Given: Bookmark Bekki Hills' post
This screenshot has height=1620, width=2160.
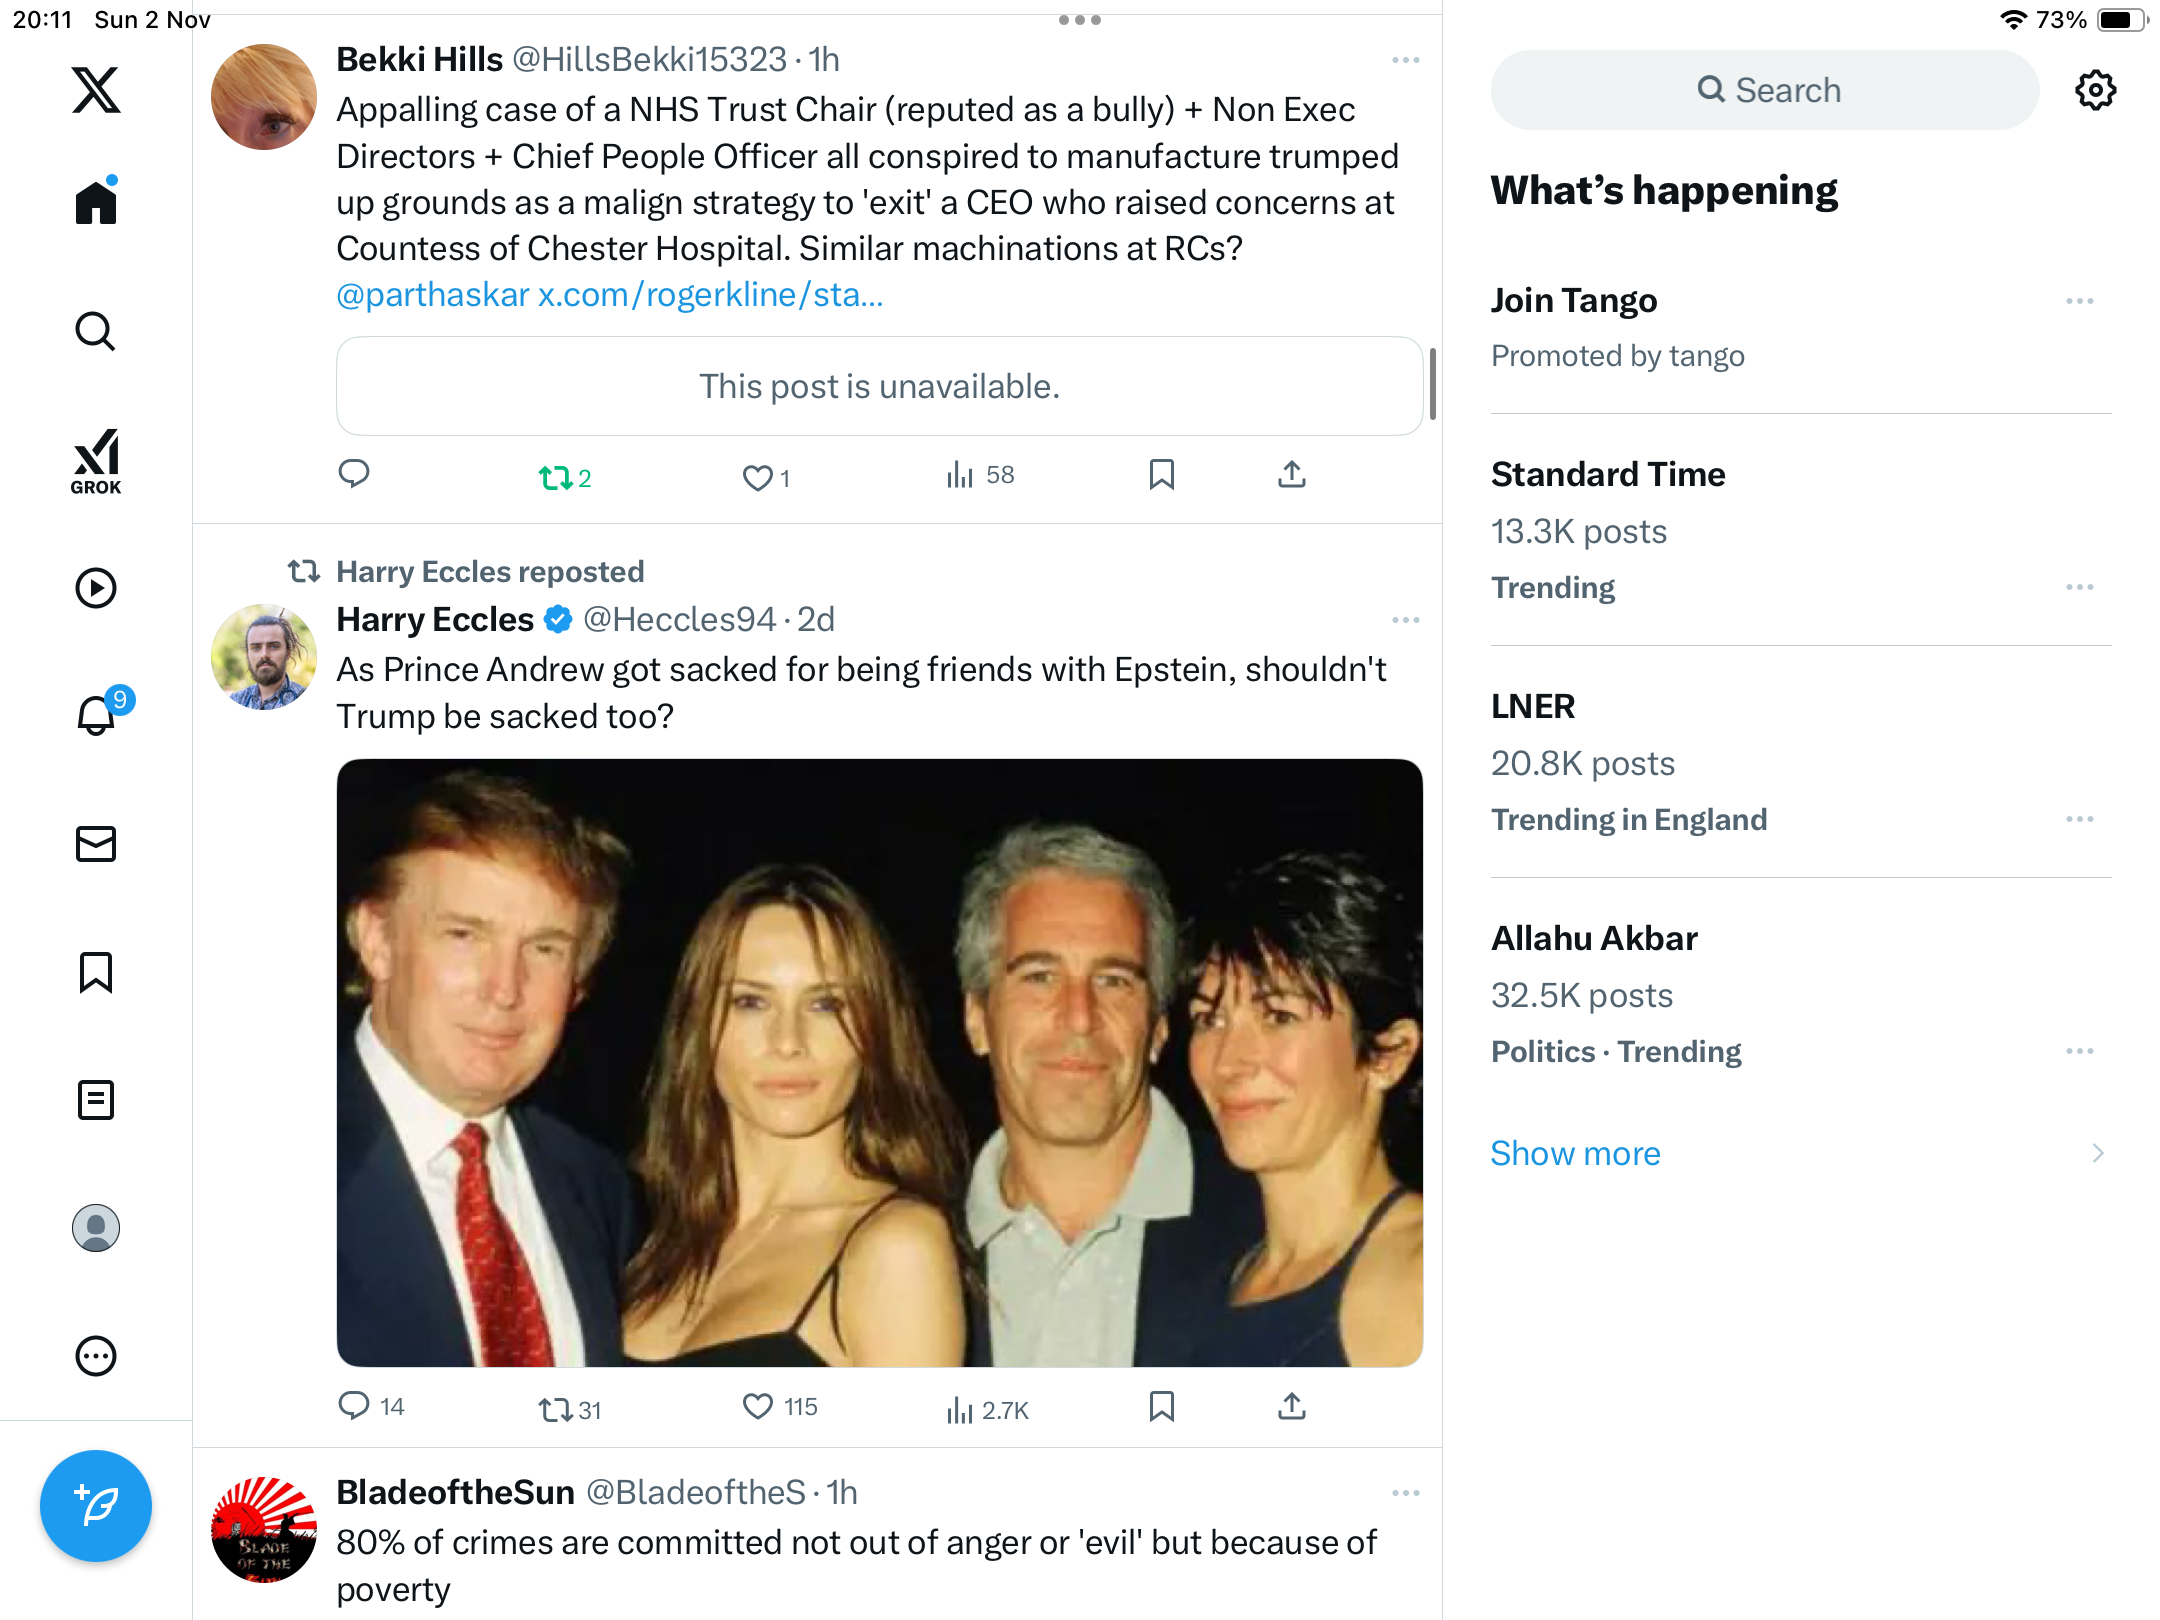Looking at the screenshot, I should pos(1161,475).
